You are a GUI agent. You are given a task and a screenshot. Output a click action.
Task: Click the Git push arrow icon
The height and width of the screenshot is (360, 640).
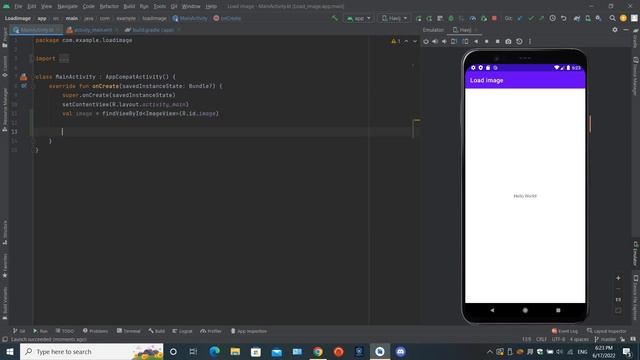tap(541, 18)
